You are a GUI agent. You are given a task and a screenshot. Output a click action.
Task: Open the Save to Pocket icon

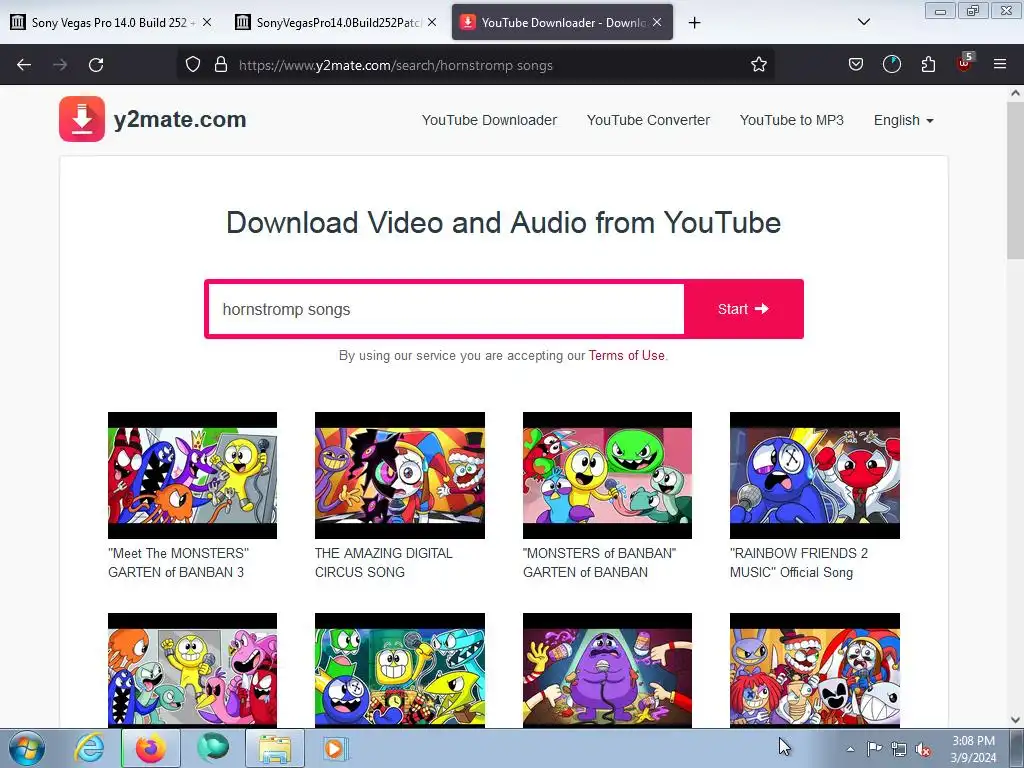coord(856,64)
